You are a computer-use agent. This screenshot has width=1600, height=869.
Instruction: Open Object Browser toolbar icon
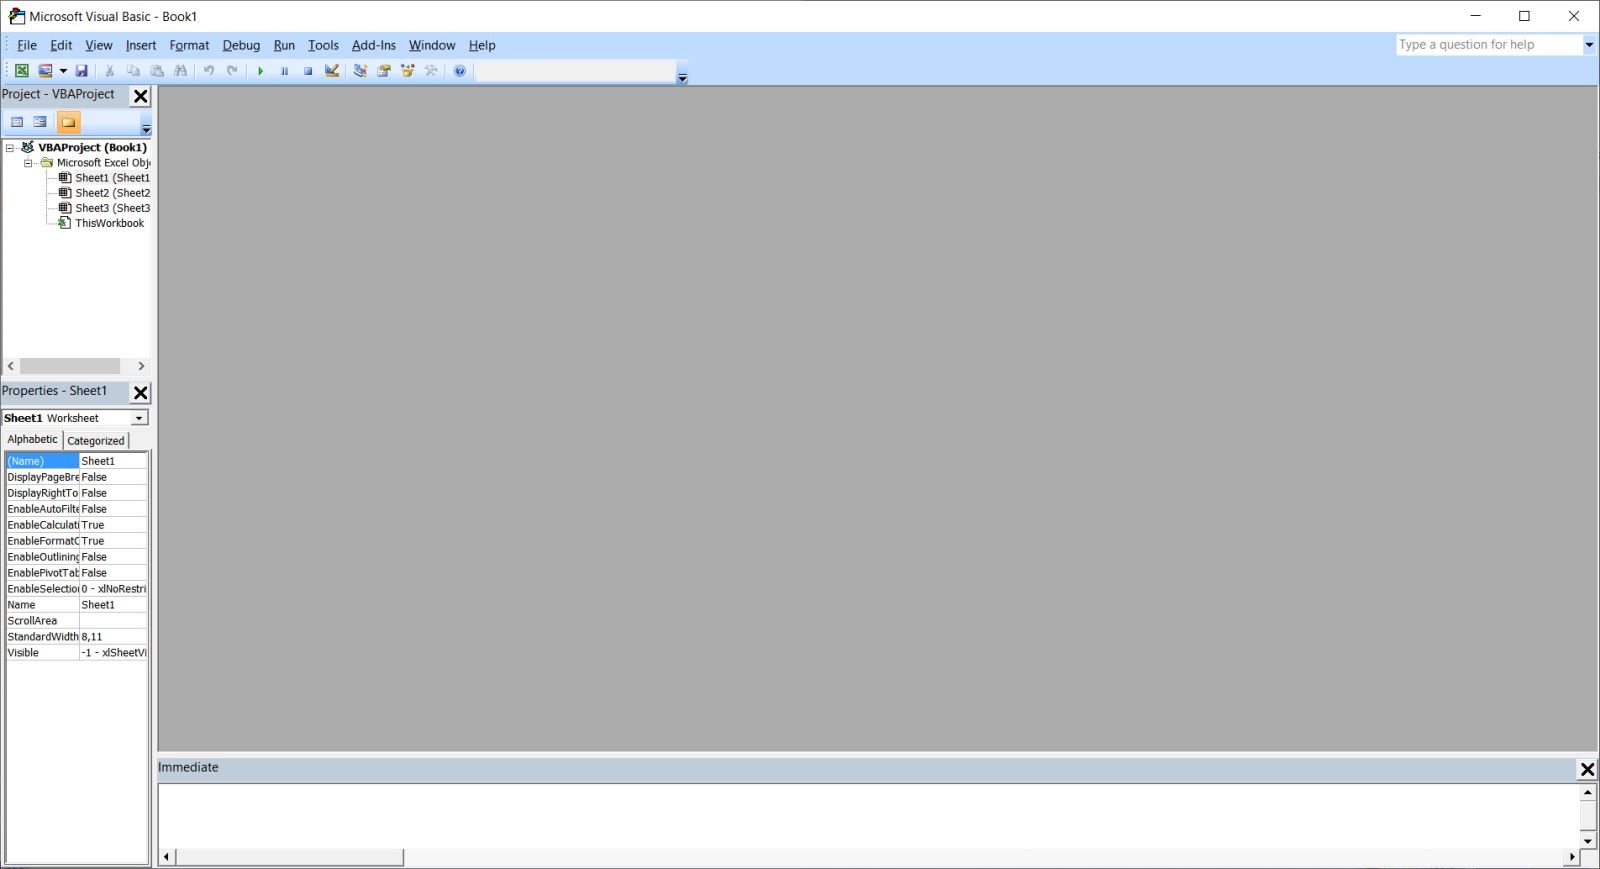tap(408, 71)
